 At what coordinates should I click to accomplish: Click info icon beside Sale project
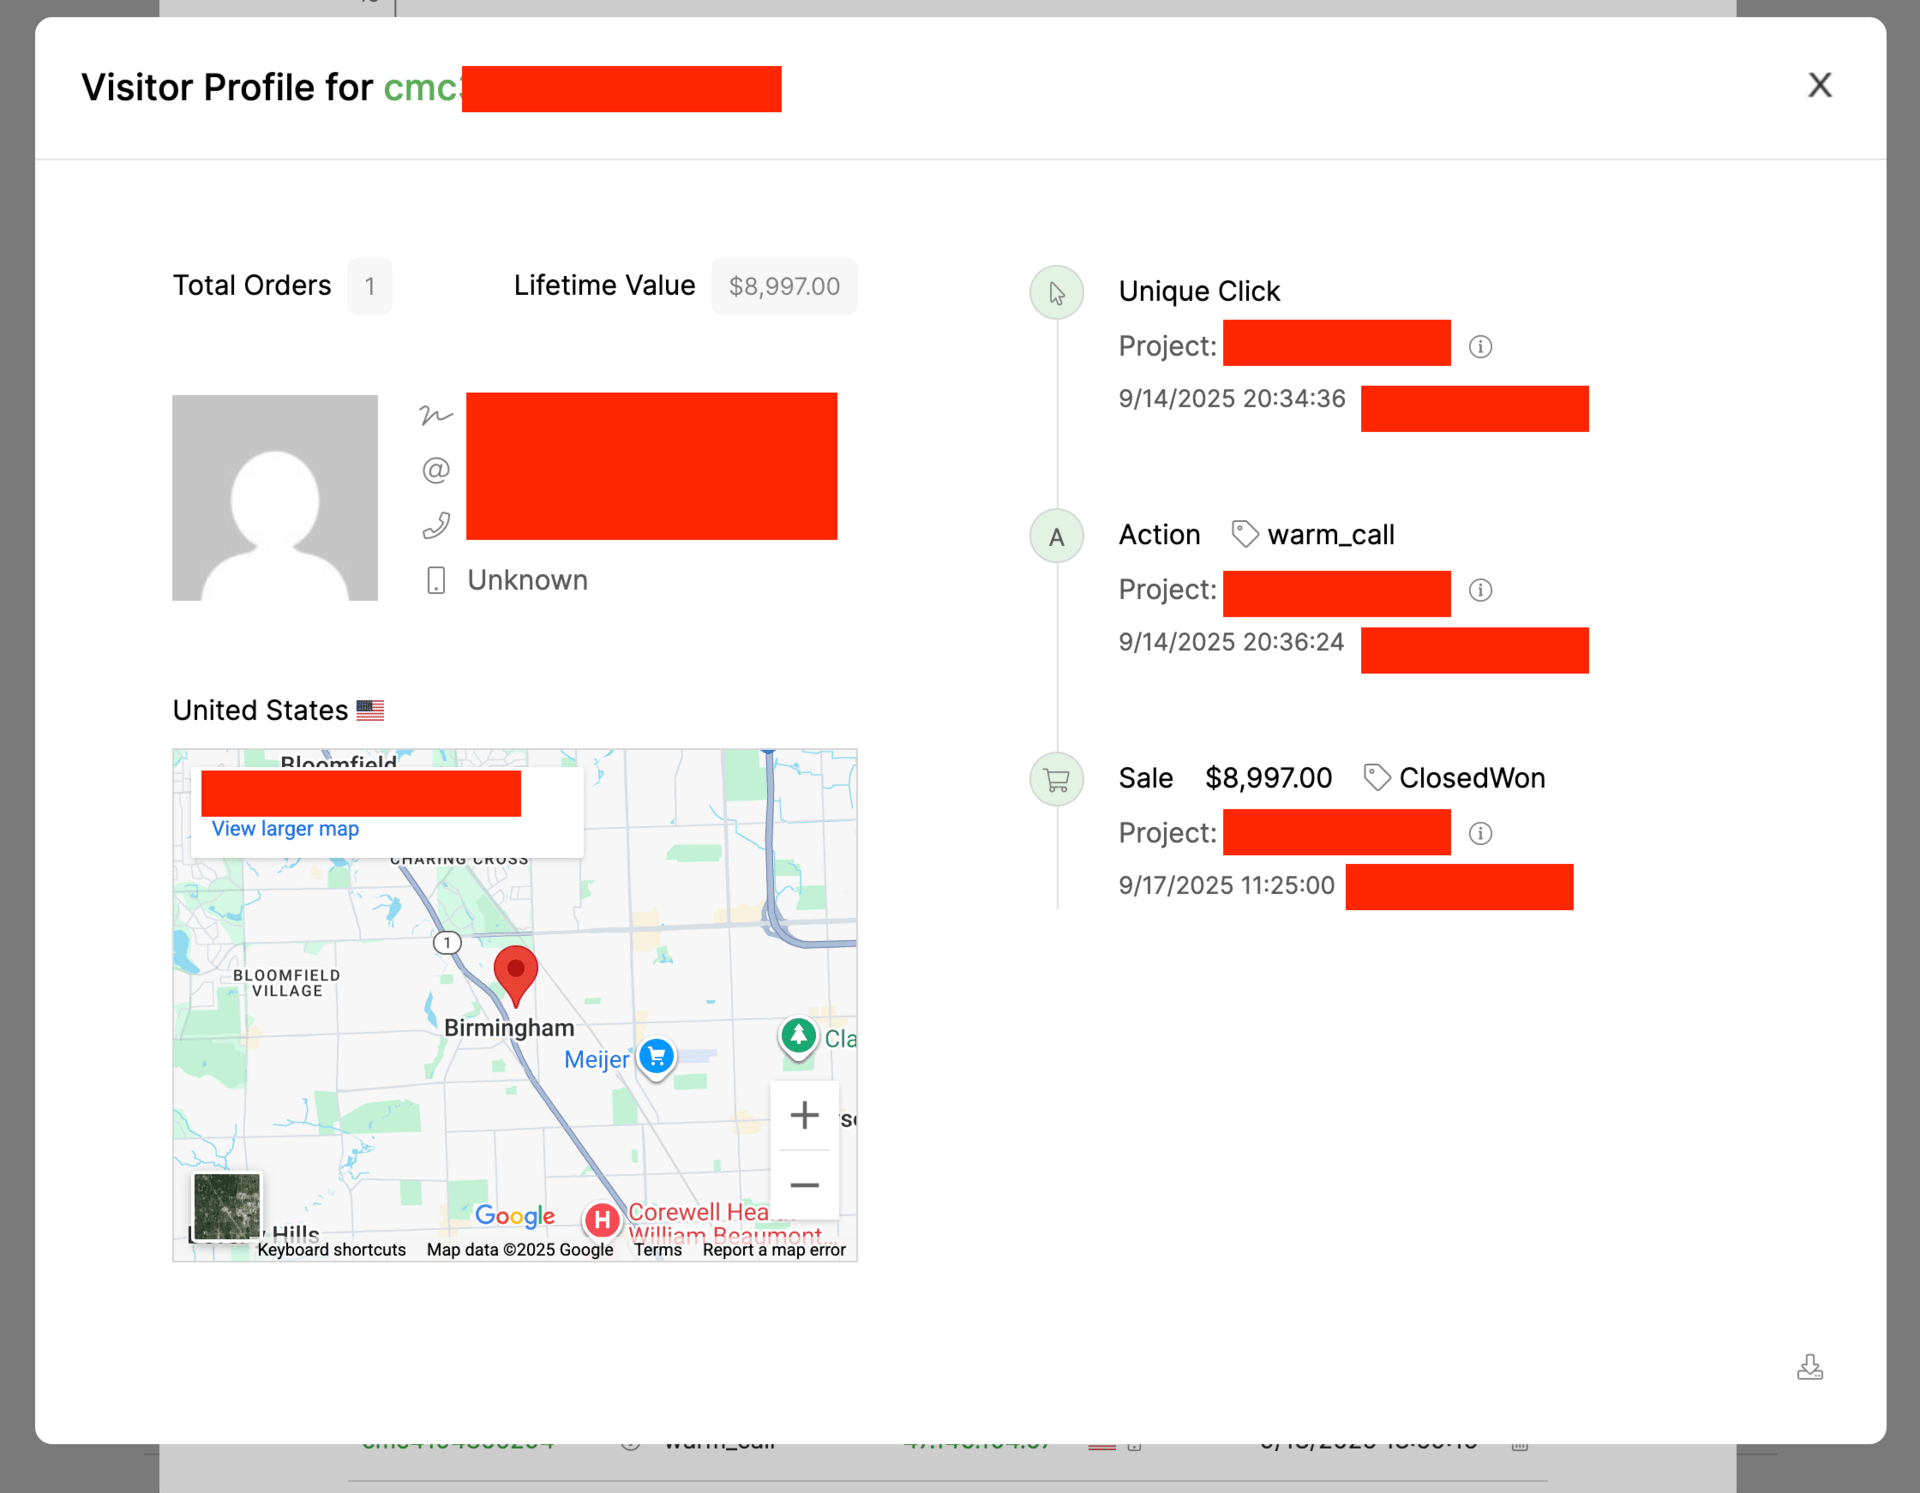pyautogui.click(x=1480, y=833)
